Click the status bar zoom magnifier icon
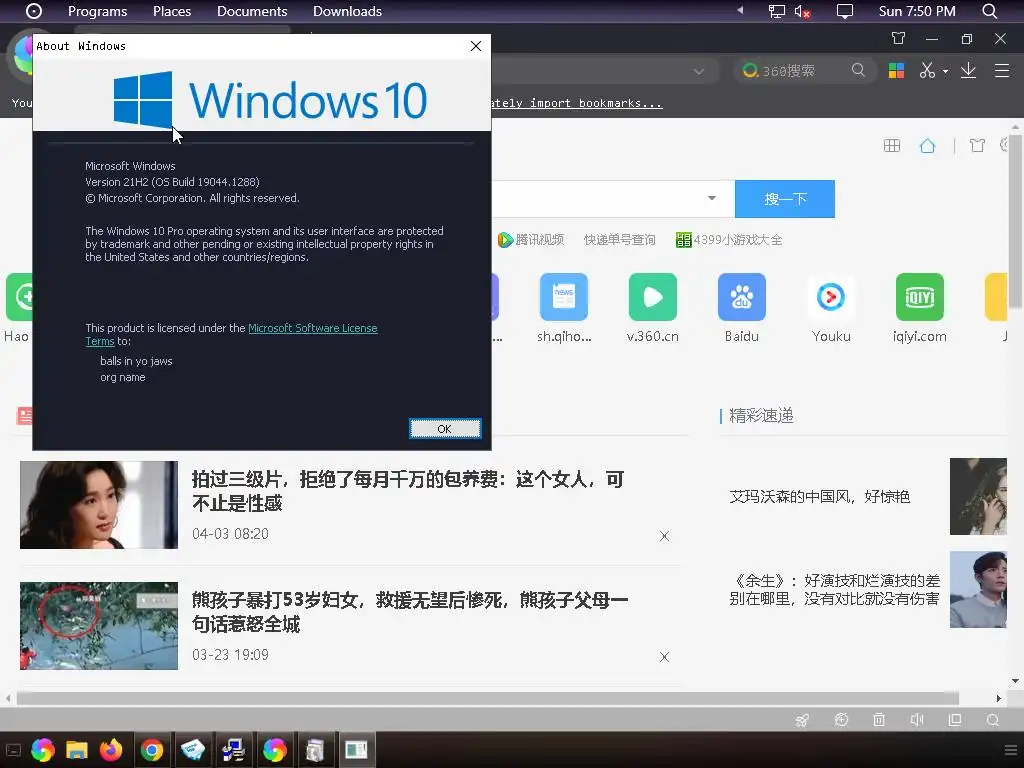Viewport: 1024px width, 768px height. point(993,720)
